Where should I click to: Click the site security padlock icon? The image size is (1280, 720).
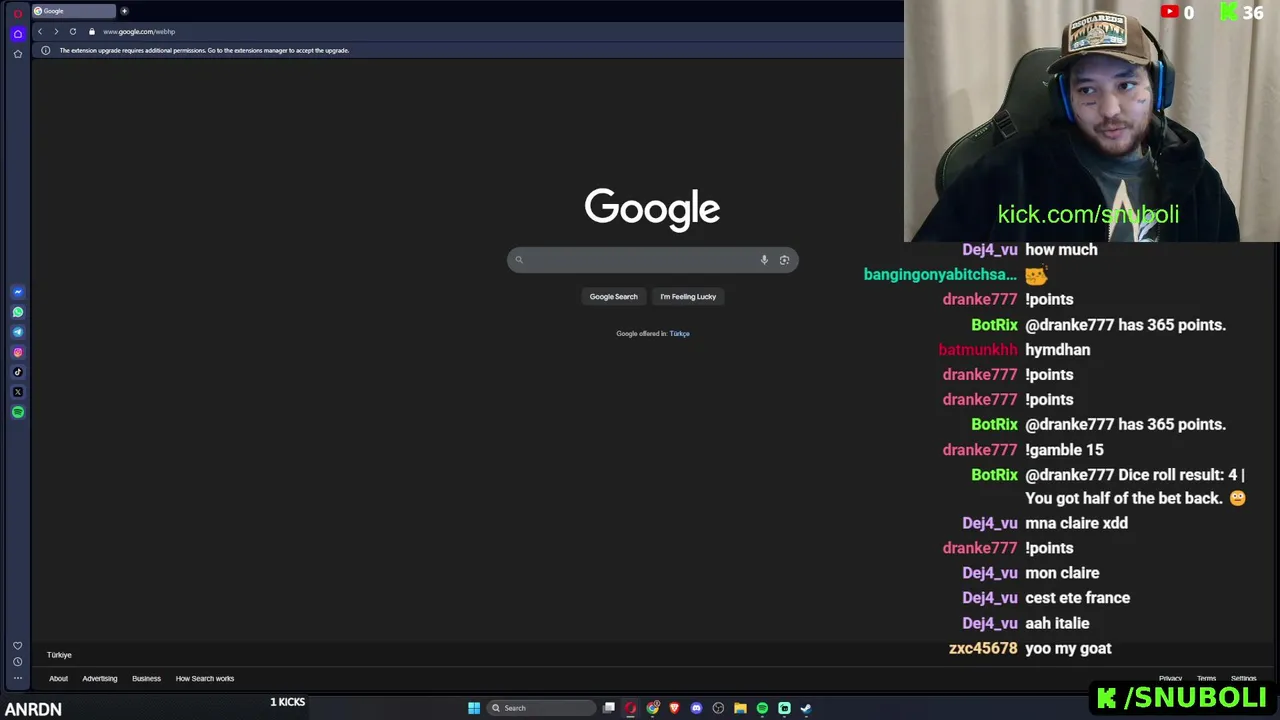point(92,31)
